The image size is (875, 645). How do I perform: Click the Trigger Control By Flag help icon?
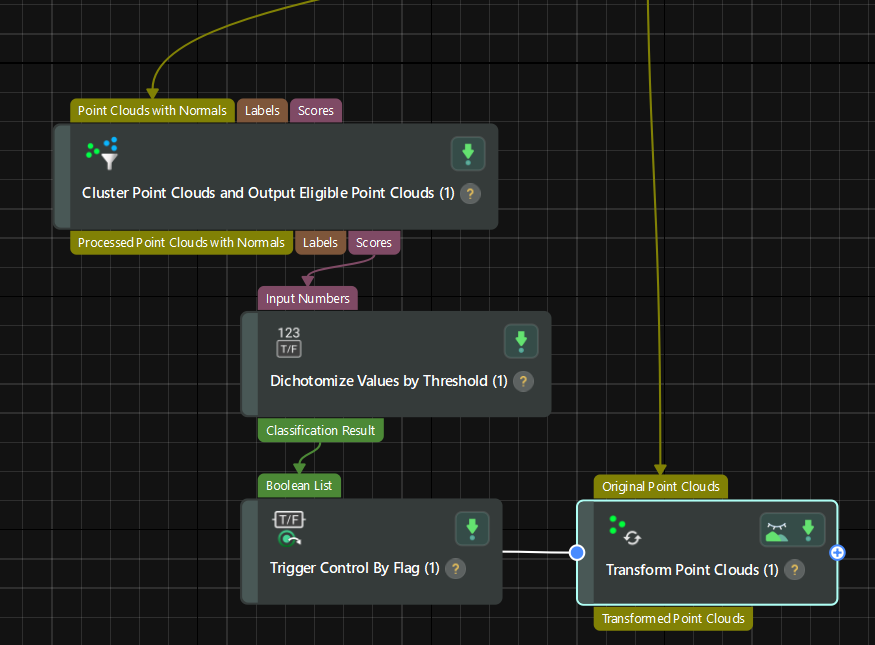(455, 568)
